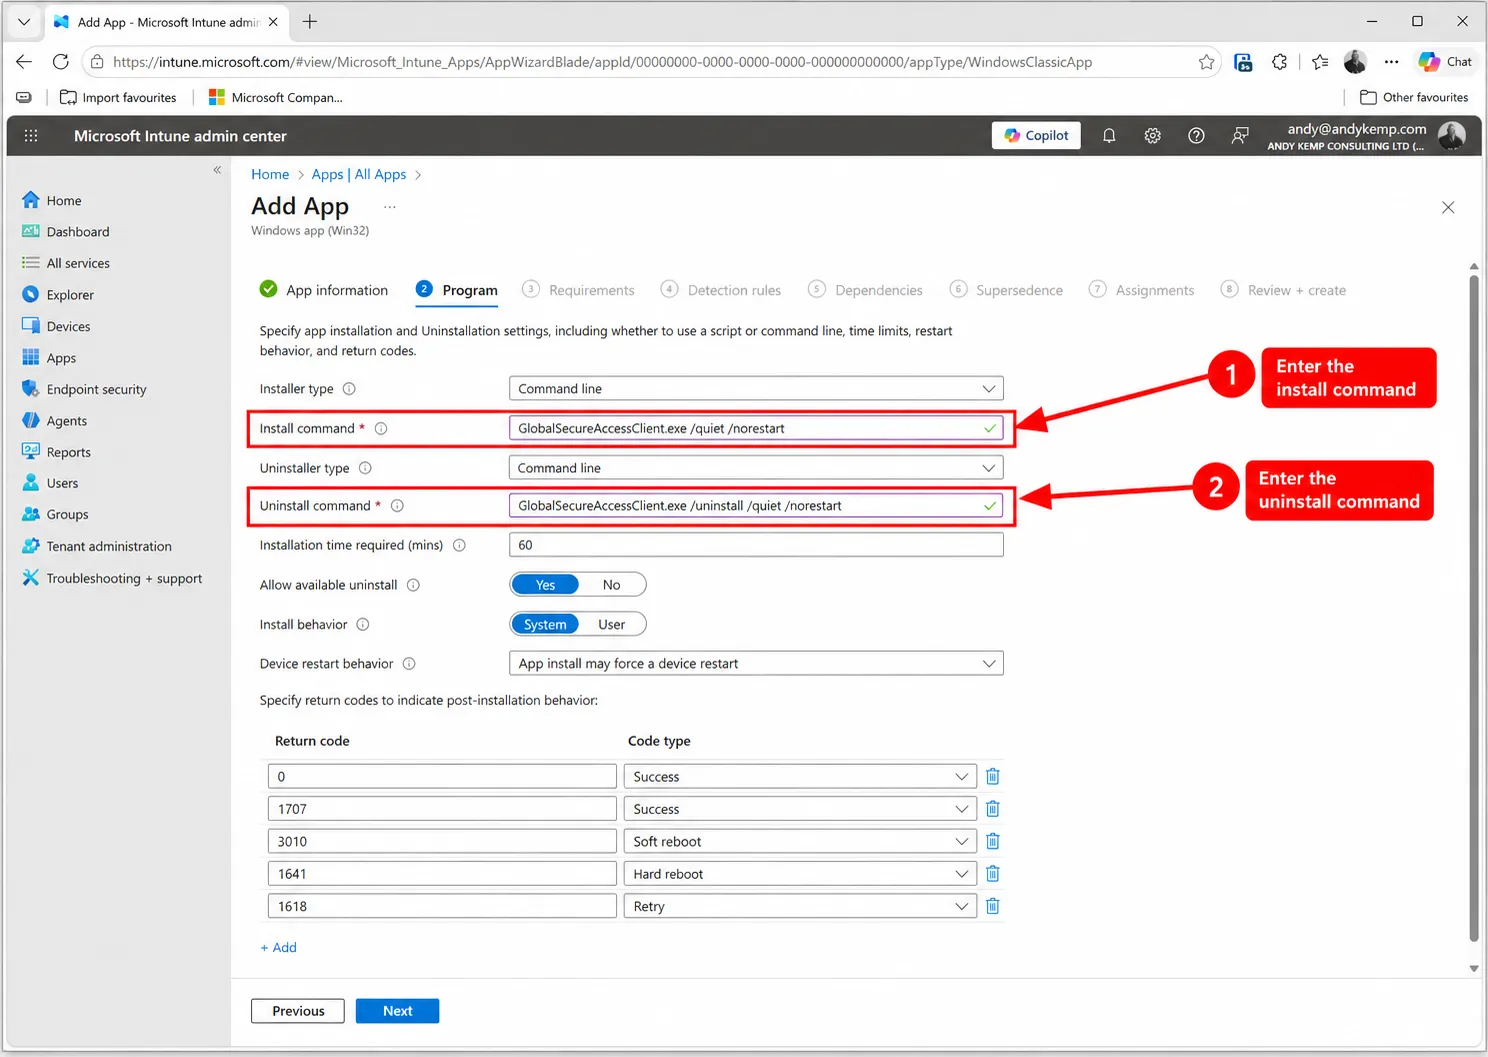Show info tooltip for Device restart behavior
1488x1057 pixels.
409,664
